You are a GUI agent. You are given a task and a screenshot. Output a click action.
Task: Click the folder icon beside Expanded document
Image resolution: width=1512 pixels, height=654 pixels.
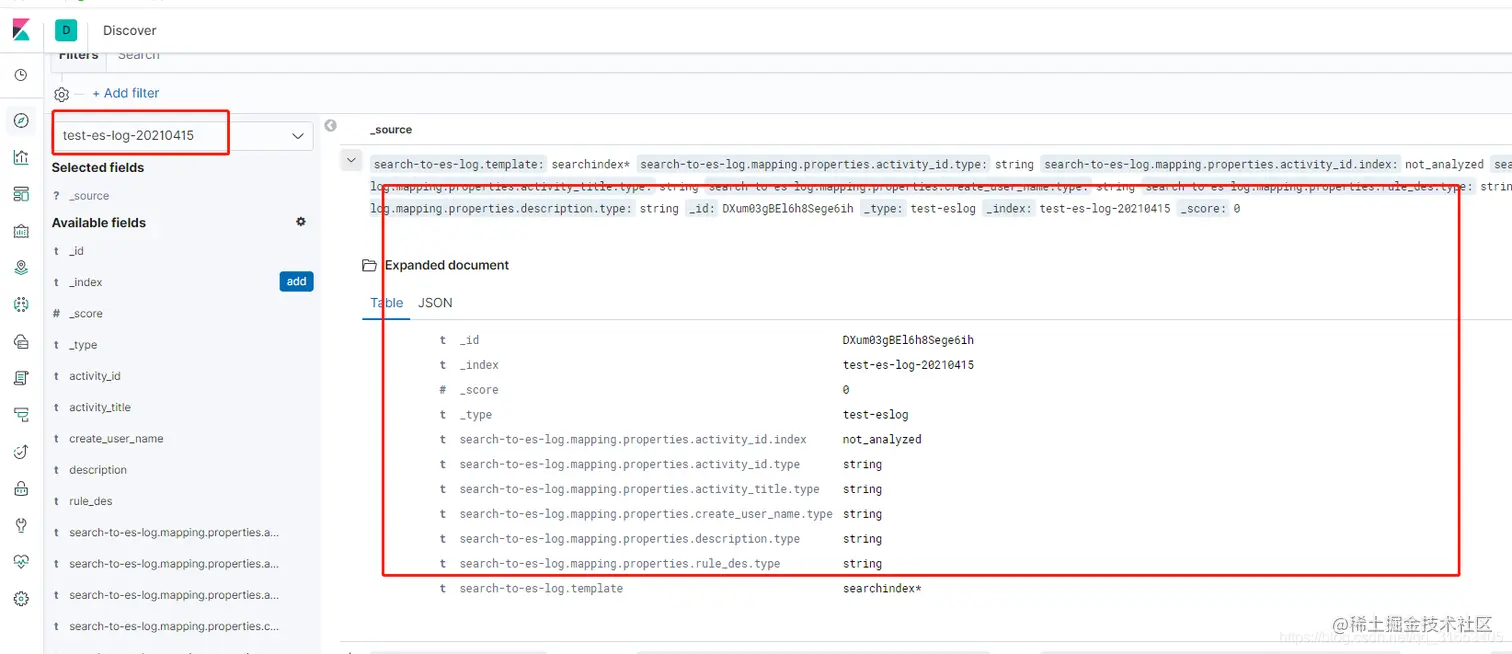[x=369, y=265]
